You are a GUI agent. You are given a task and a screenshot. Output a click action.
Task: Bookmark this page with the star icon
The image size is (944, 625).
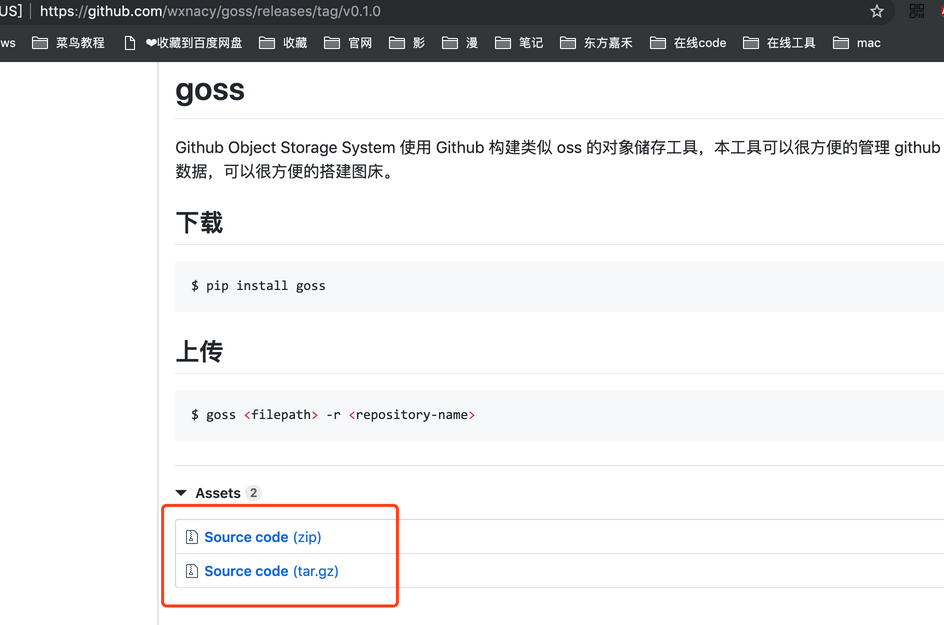tap(877, 11)
